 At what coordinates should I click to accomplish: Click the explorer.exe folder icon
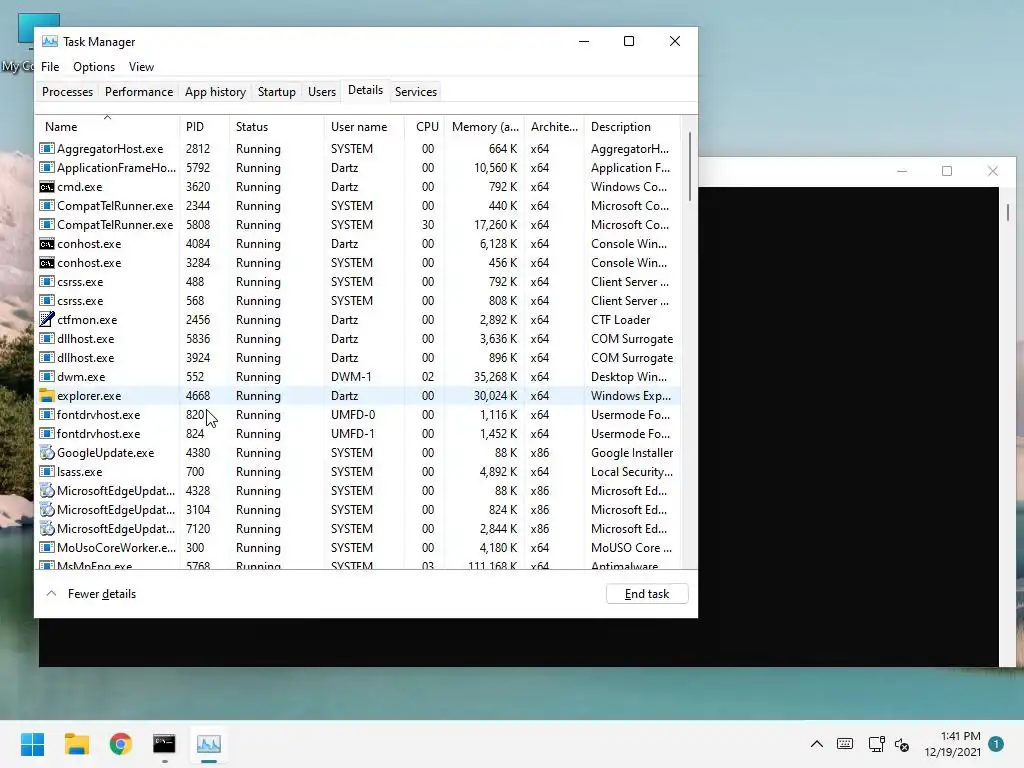(x=46, y=396)
